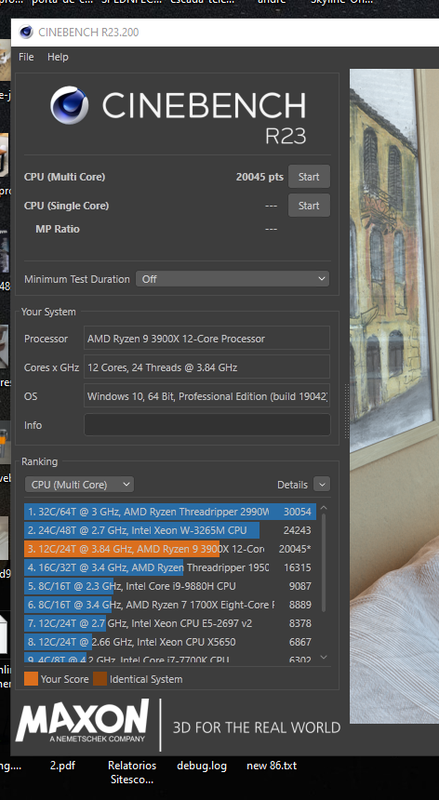Screen dimensions: 439x800
Task: Select Relatorios Sitesco desktop item
Action: (132, 772)
